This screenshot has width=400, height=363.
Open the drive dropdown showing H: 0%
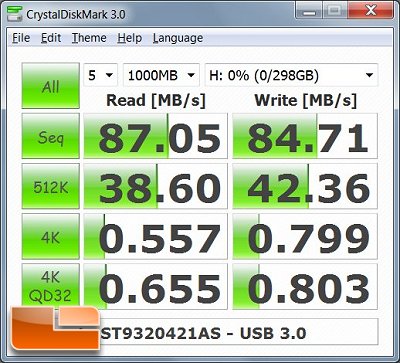(x=292, y=75)
